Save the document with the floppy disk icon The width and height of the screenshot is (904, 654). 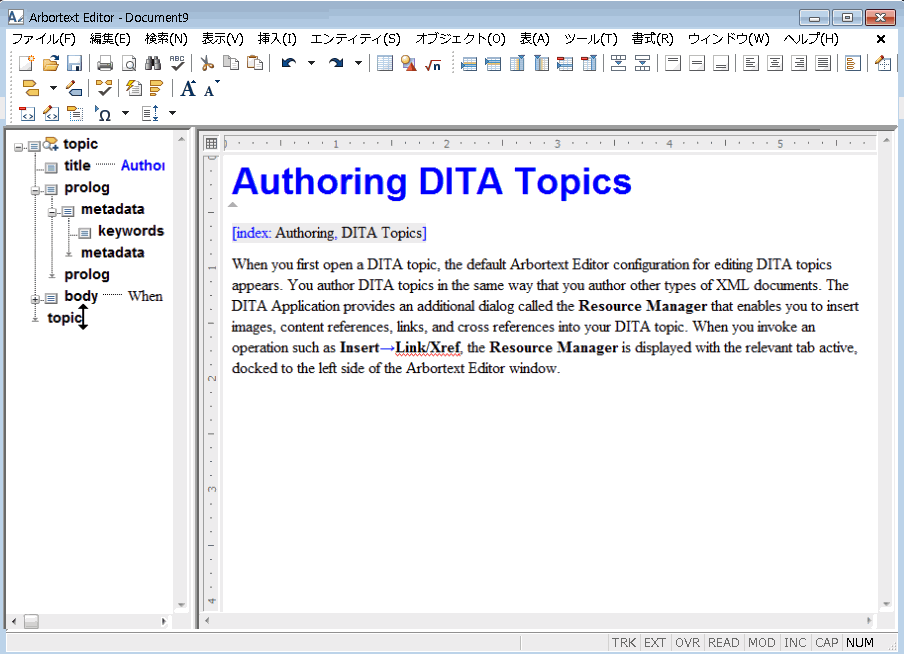coord(74,63)
